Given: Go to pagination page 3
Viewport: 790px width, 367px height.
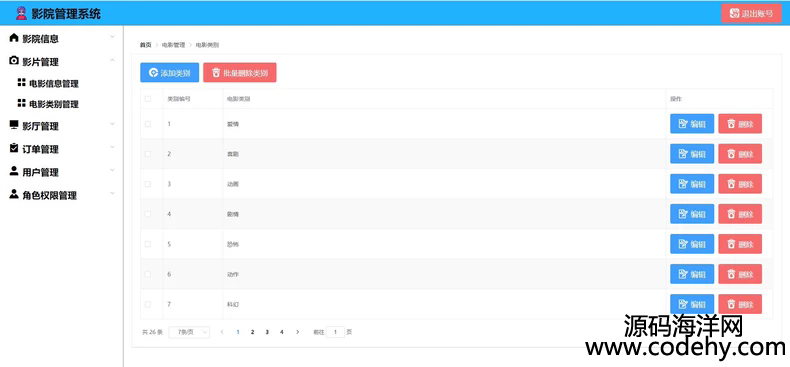Looking at the screenshot, I should (x=267, y=332).
